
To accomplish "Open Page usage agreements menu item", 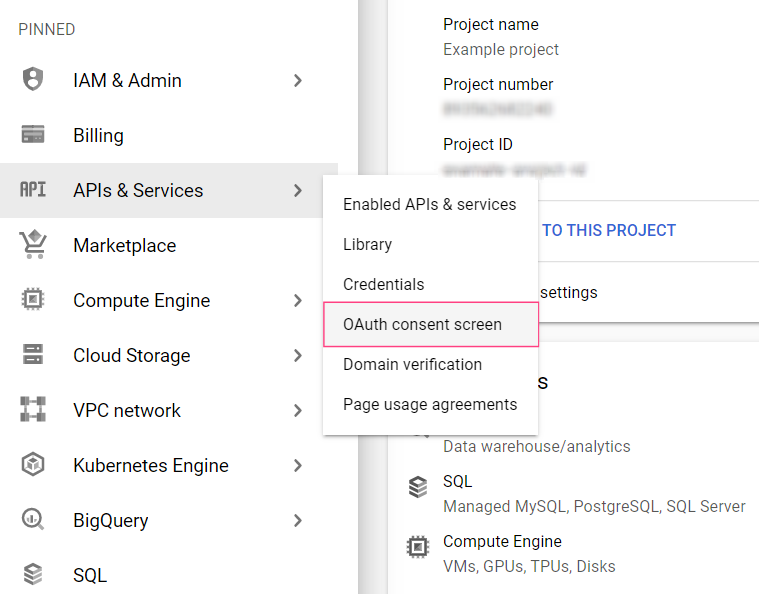I will click(x=430, y=404).
